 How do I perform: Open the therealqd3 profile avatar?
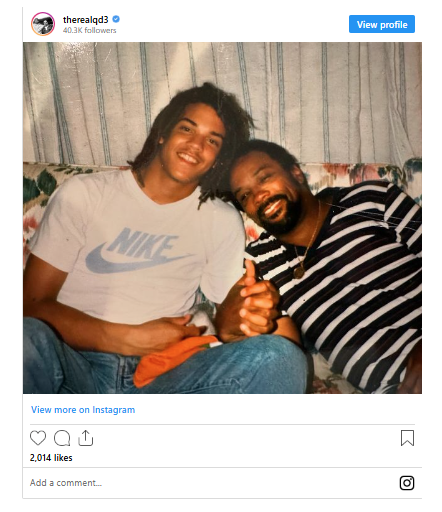coord(43,24)
